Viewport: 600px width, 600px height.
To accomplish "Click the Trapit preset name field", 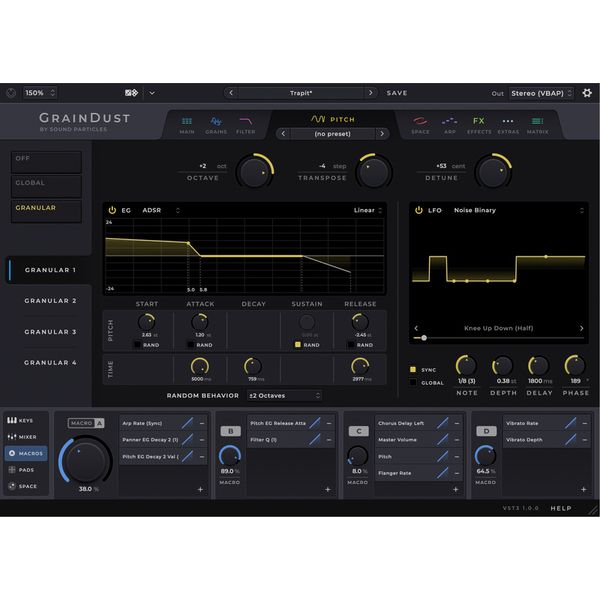I will 301,93.
